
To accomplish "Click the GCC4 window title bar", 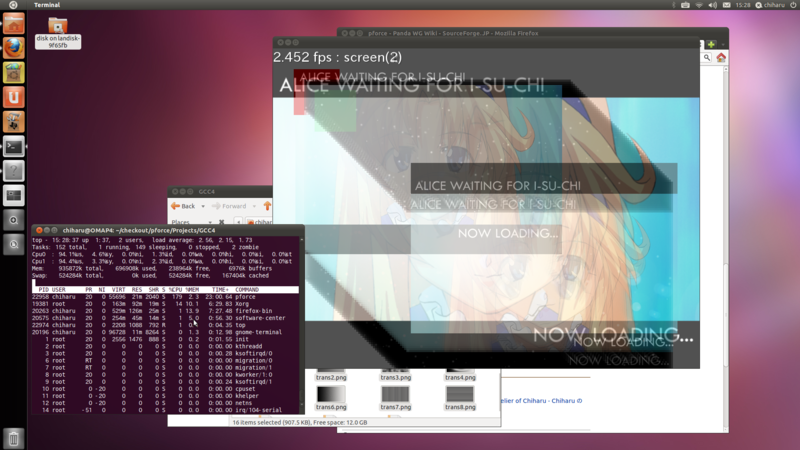I will point(220,191).
